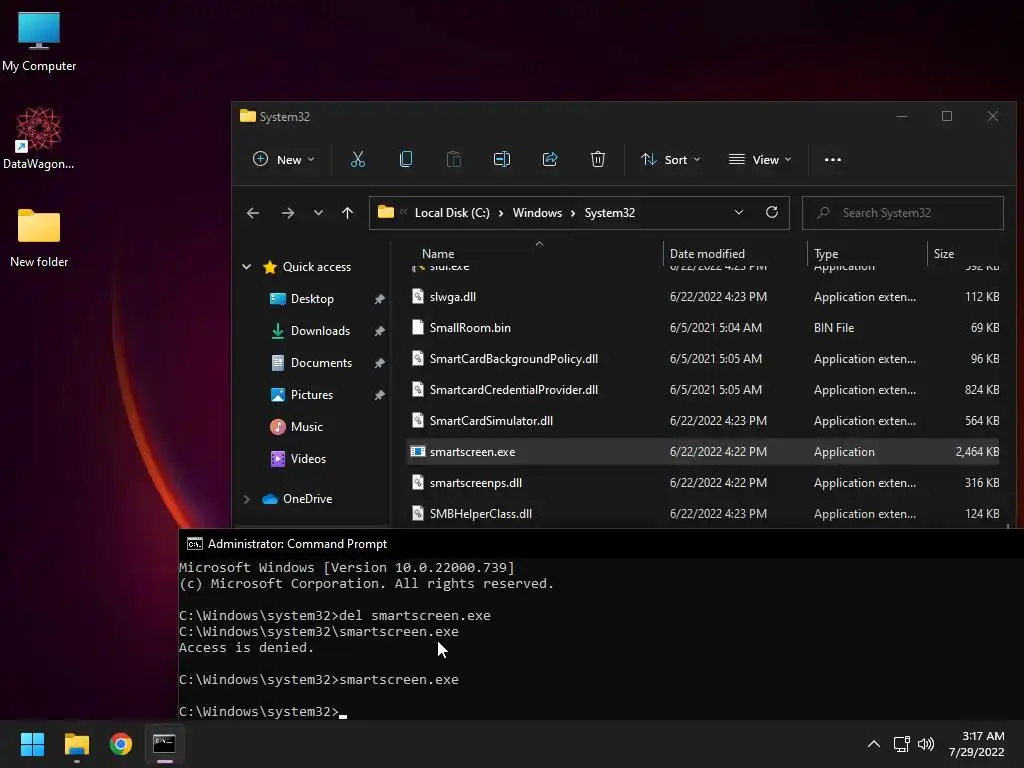Open the See more ellipsis menu
This screenshot has height=768, width=1024.
(x=833, y=159)
